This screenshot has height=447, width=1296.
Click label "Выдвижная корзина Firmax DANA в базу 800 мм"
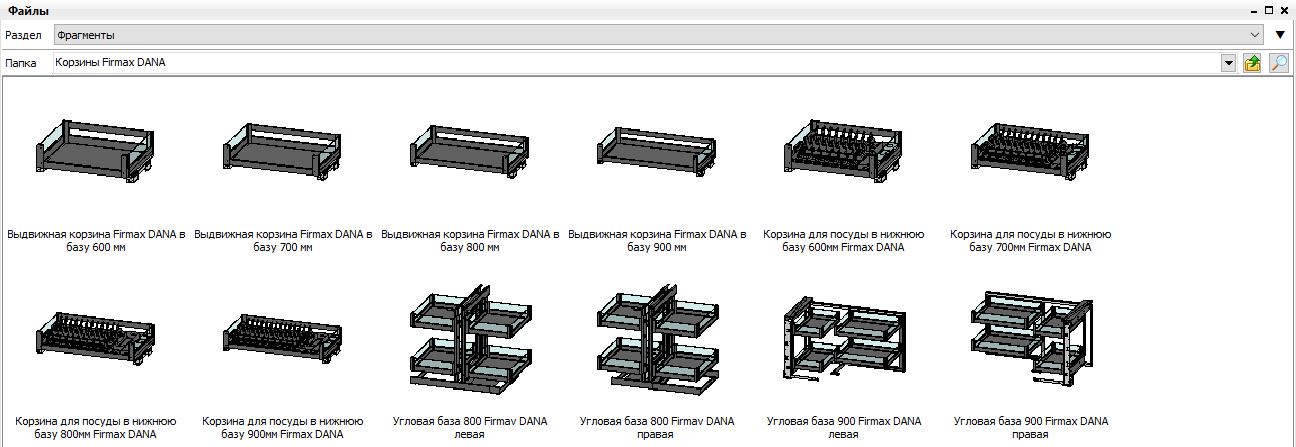(470, 241)
